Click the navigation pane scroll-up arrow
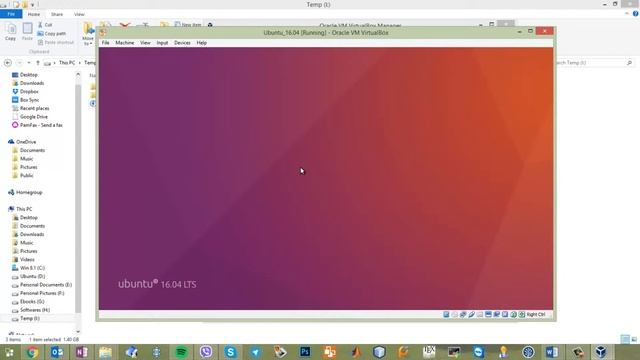Viewport: 640px width, 360px height. 78,74
